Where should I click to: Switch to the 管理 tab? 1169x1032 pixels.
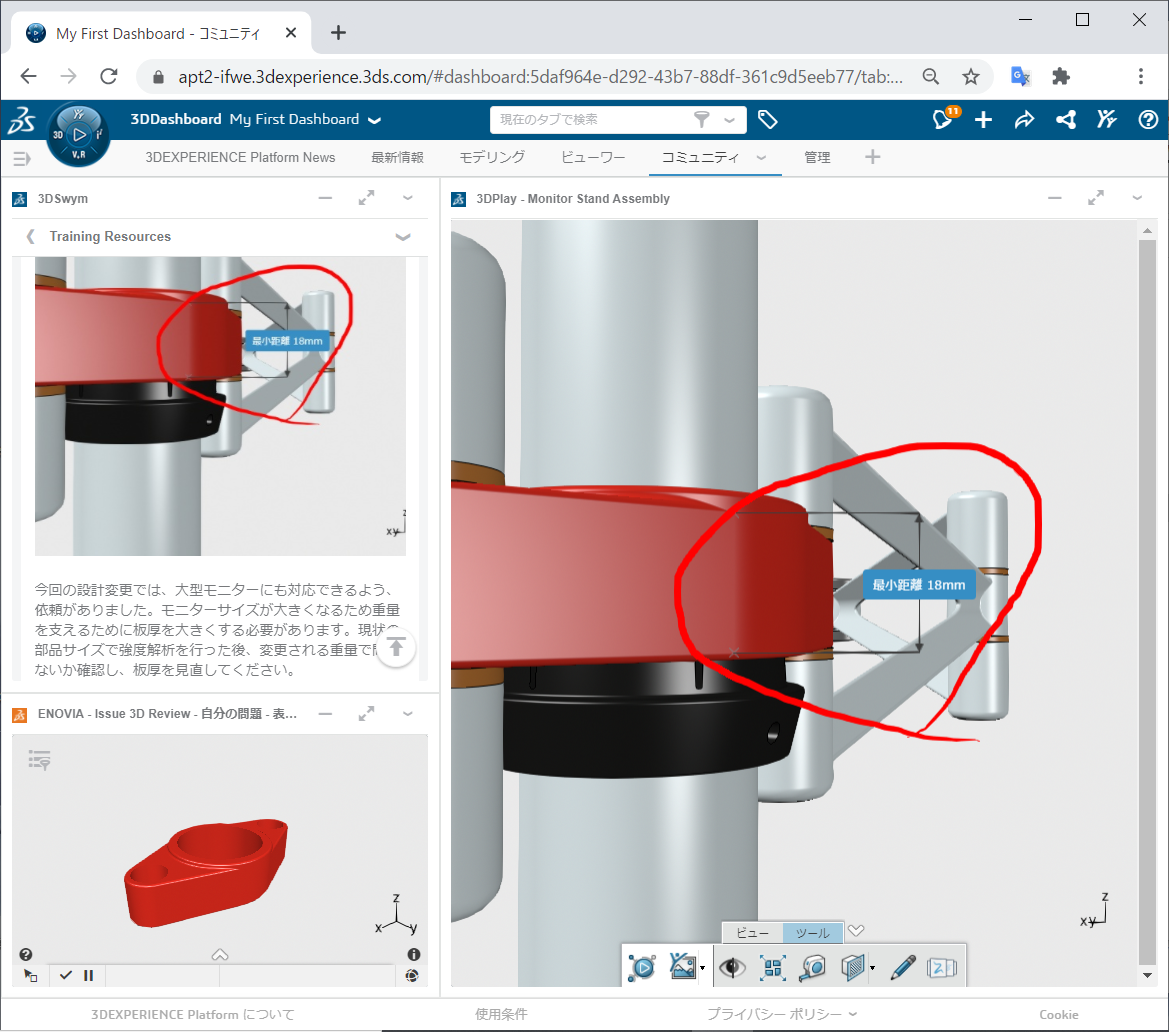pyautogui.click(x=817, y=157)
